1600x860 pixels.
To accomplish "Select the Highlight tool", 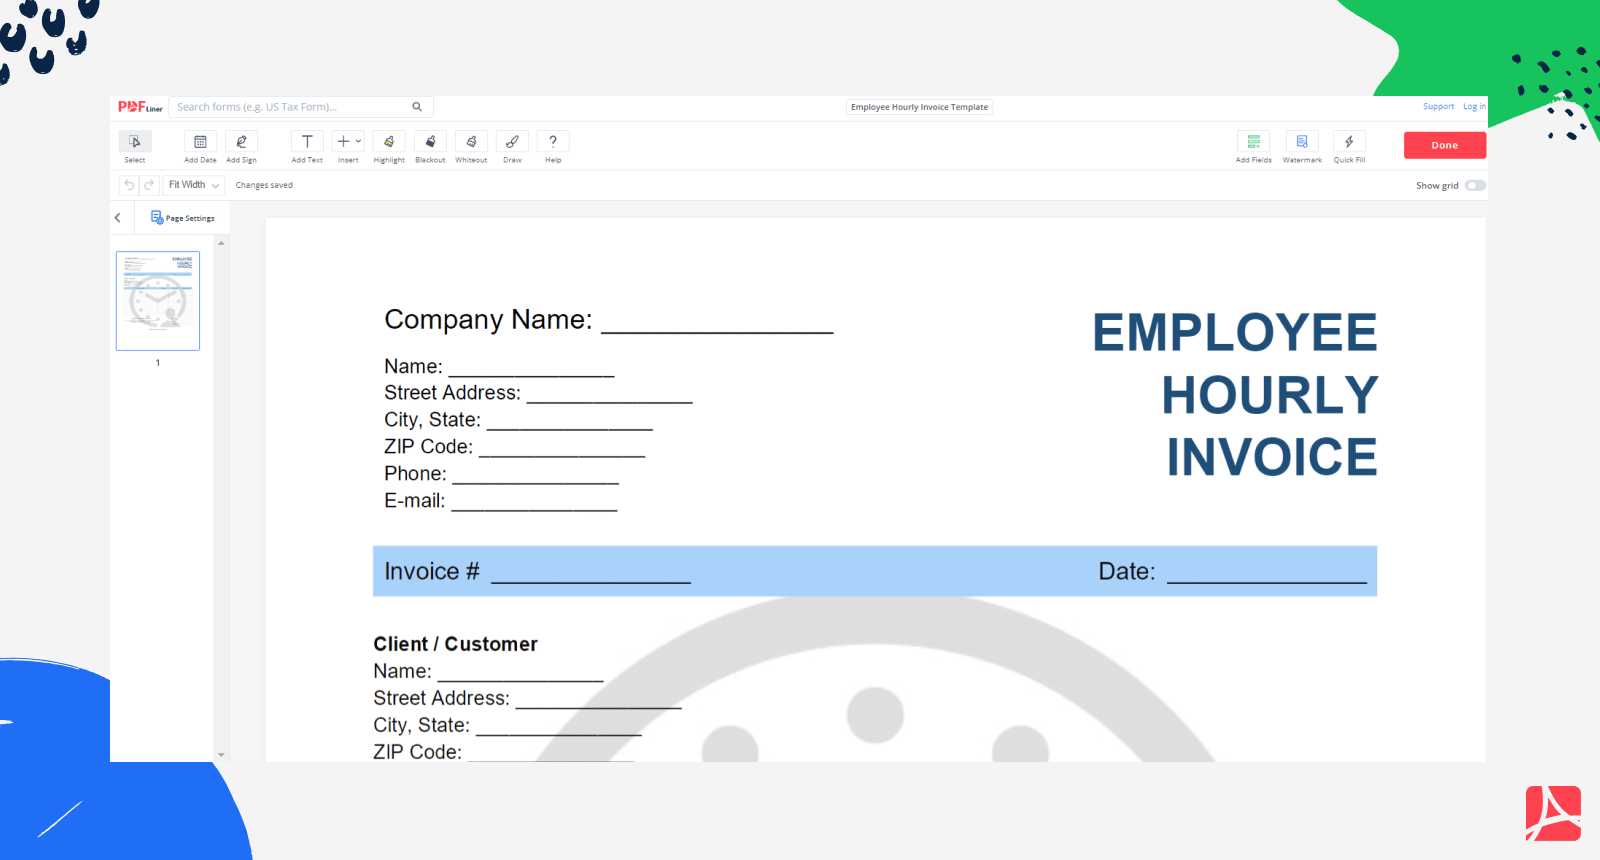I will [x=389, y=146].
